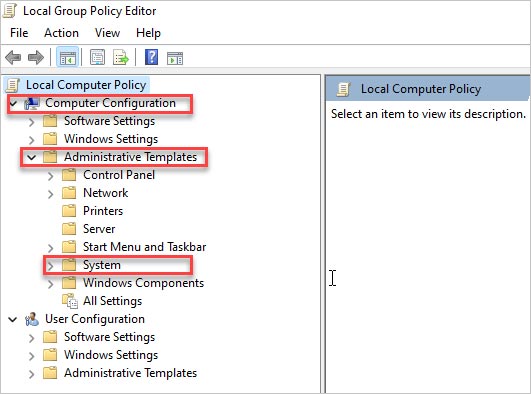Expand Software Settings under User Configuration

pyautogui.click(x=31, y=338)
